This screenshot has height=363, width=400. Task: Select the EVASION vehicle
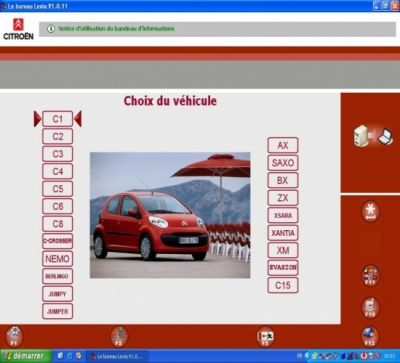pos(283,268)
